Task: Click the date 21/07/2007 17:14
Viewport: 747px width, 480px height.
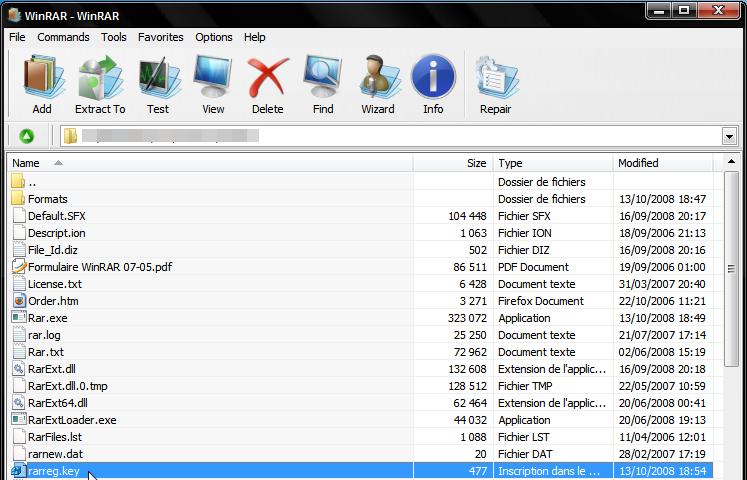Action: tap(662, 335)
